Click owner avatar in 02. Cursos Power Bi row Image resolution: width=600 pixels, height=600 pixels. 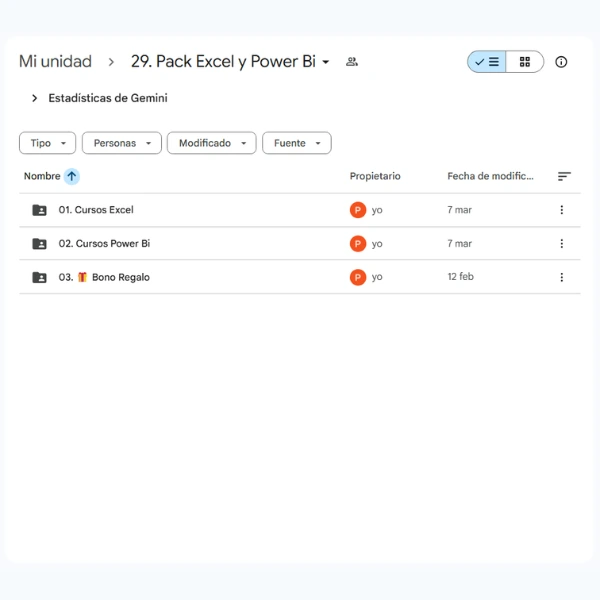coord(358,243)
